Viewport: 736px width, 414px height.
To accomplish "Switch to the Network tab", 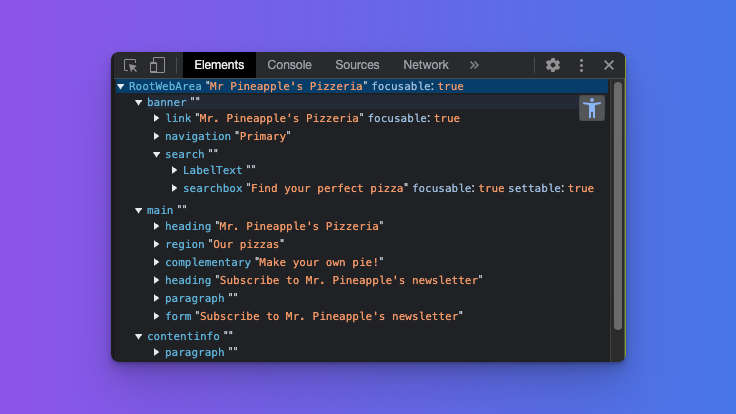I will 426,65.
